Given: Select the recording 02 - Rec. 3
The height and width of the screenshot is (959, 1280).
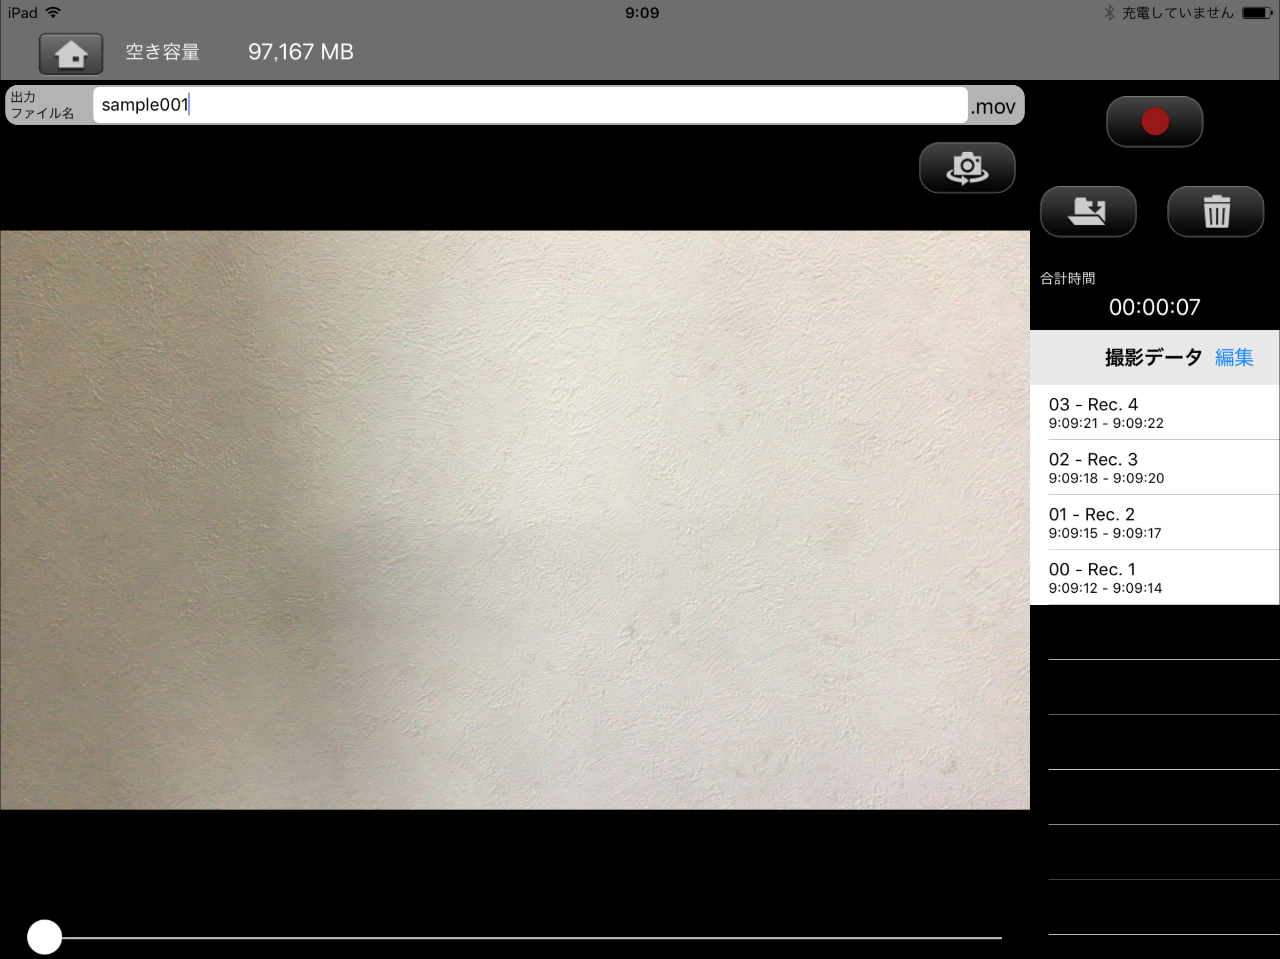Looking at the screenshot, I should (1155, 467).
